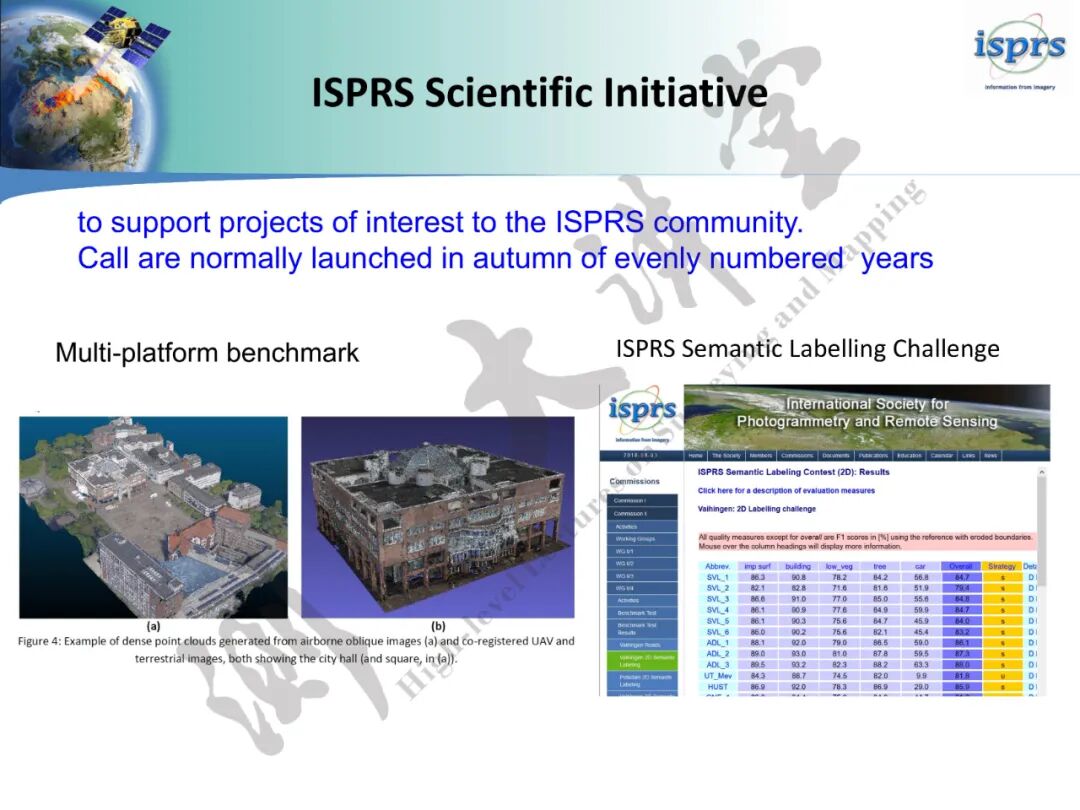Open the Home menu on the ISPRS webpage
The width and height of the screenshot is (1080, 810).
pos(696,455)
